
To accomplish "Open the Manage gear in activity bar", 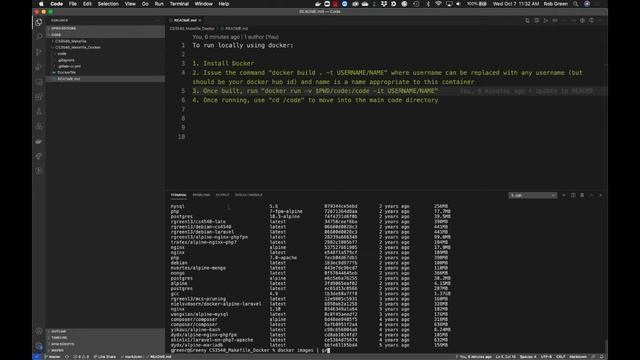I will (39, 346).
